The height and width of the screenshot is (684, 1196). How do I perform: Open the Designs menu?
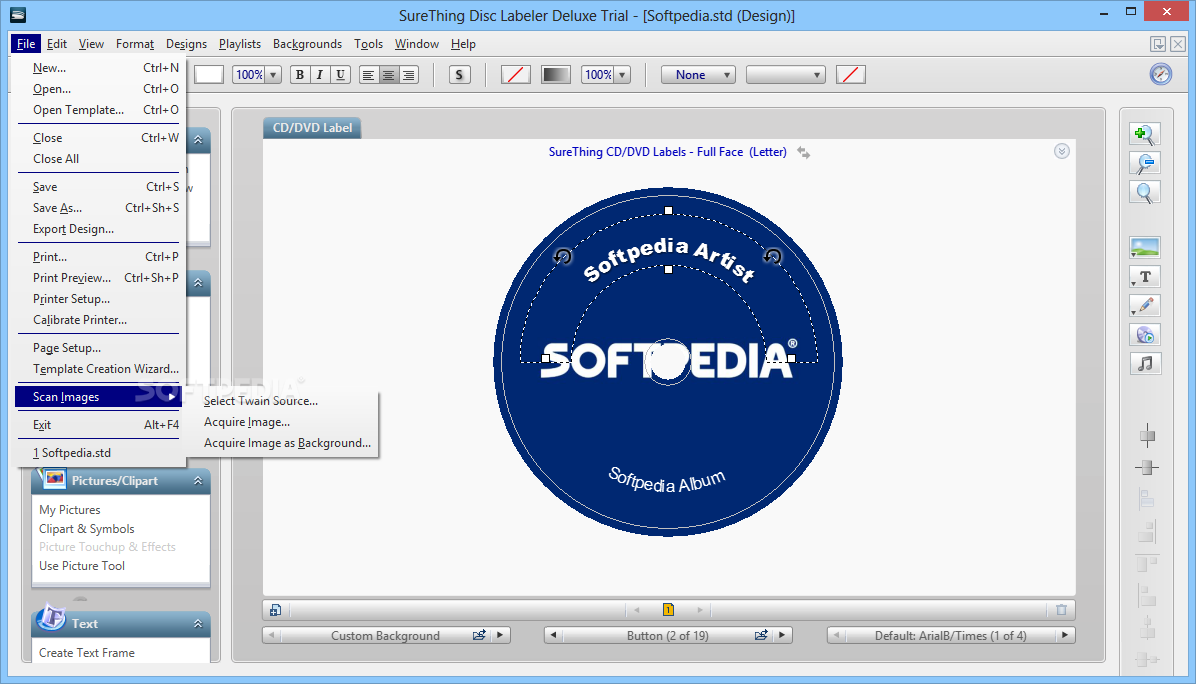coord(186,44)
